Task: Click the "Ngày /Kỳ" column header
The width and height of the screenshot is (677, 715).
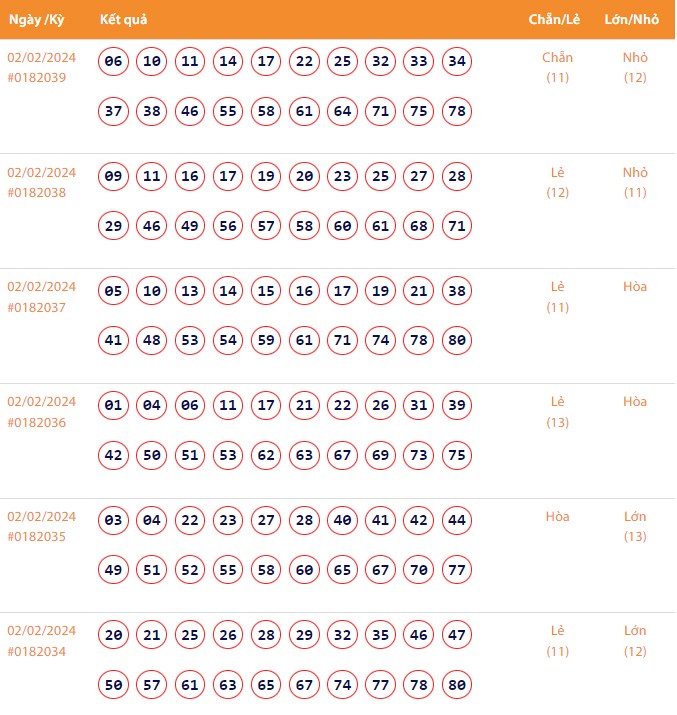Action: click(37, 20)
